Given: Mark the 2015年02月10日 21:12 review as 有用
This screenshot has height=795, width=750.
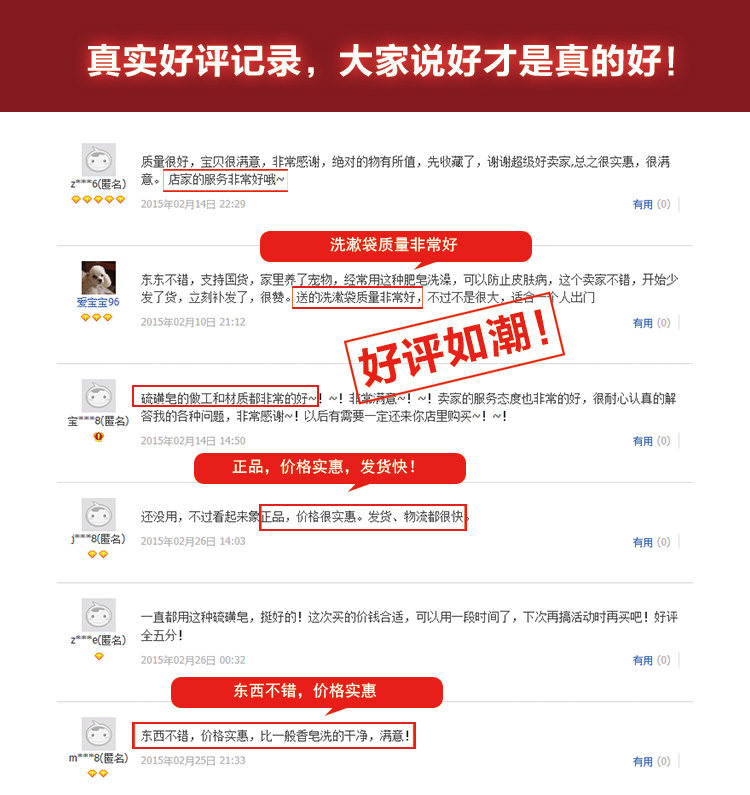Looking at the screenshot, I should click(x=642, y=323).
